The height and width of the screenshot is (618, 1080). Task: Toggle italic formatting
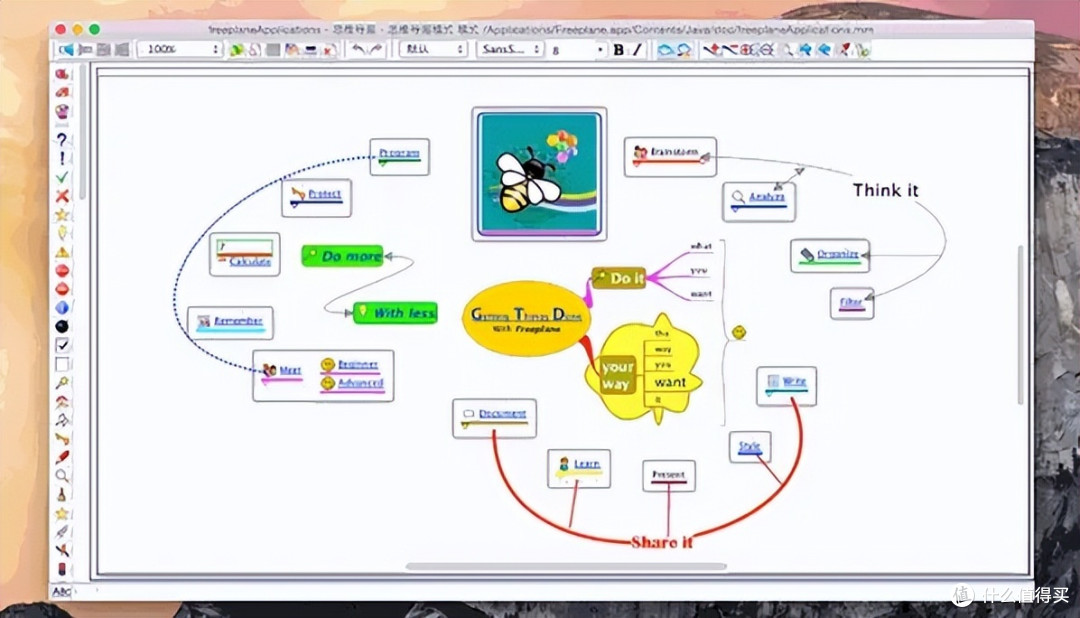tap(637, 50)
